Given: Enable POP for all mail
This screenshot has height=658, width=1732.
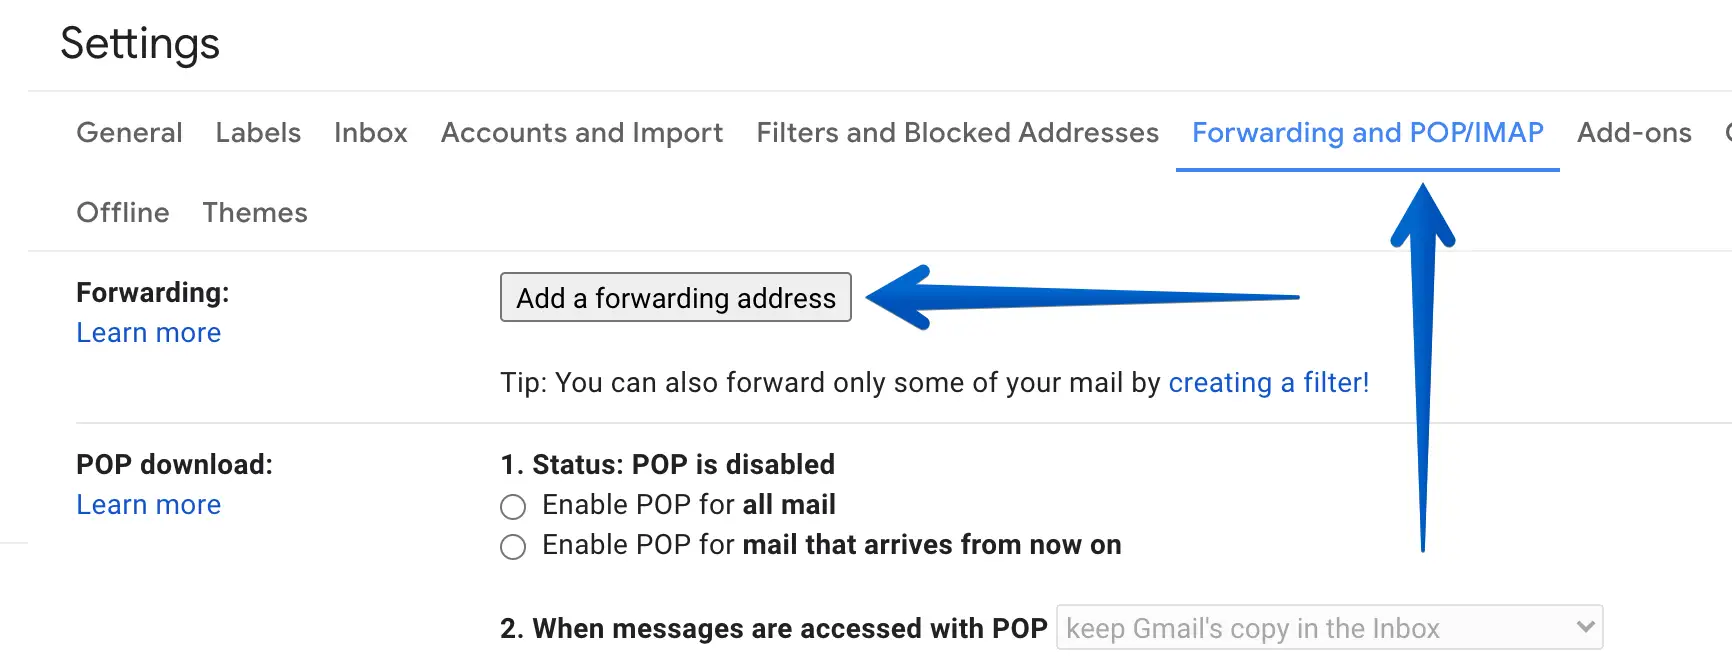Looking at the screenshot, I should [x=513, y=507].
